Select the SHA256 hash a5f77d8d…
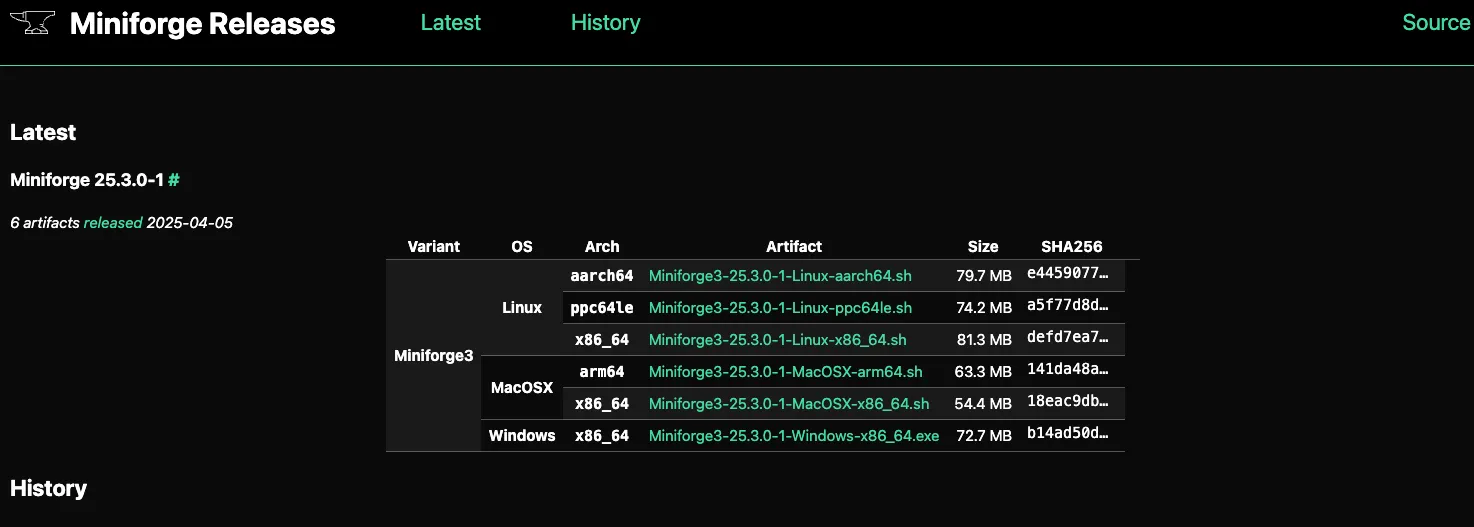 tap(1068, 306)
